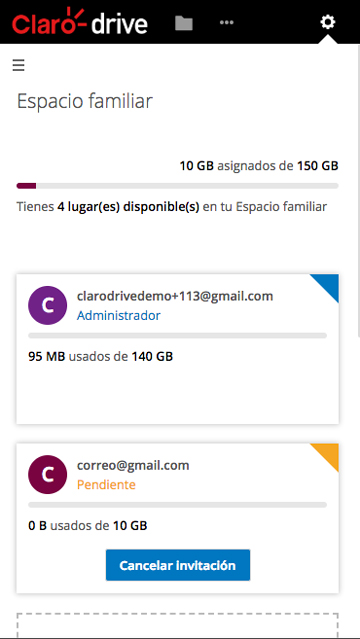Cancel the pending invitation
Image resolution: width=360 pixels, height=639 pixels.
[178, 565]
